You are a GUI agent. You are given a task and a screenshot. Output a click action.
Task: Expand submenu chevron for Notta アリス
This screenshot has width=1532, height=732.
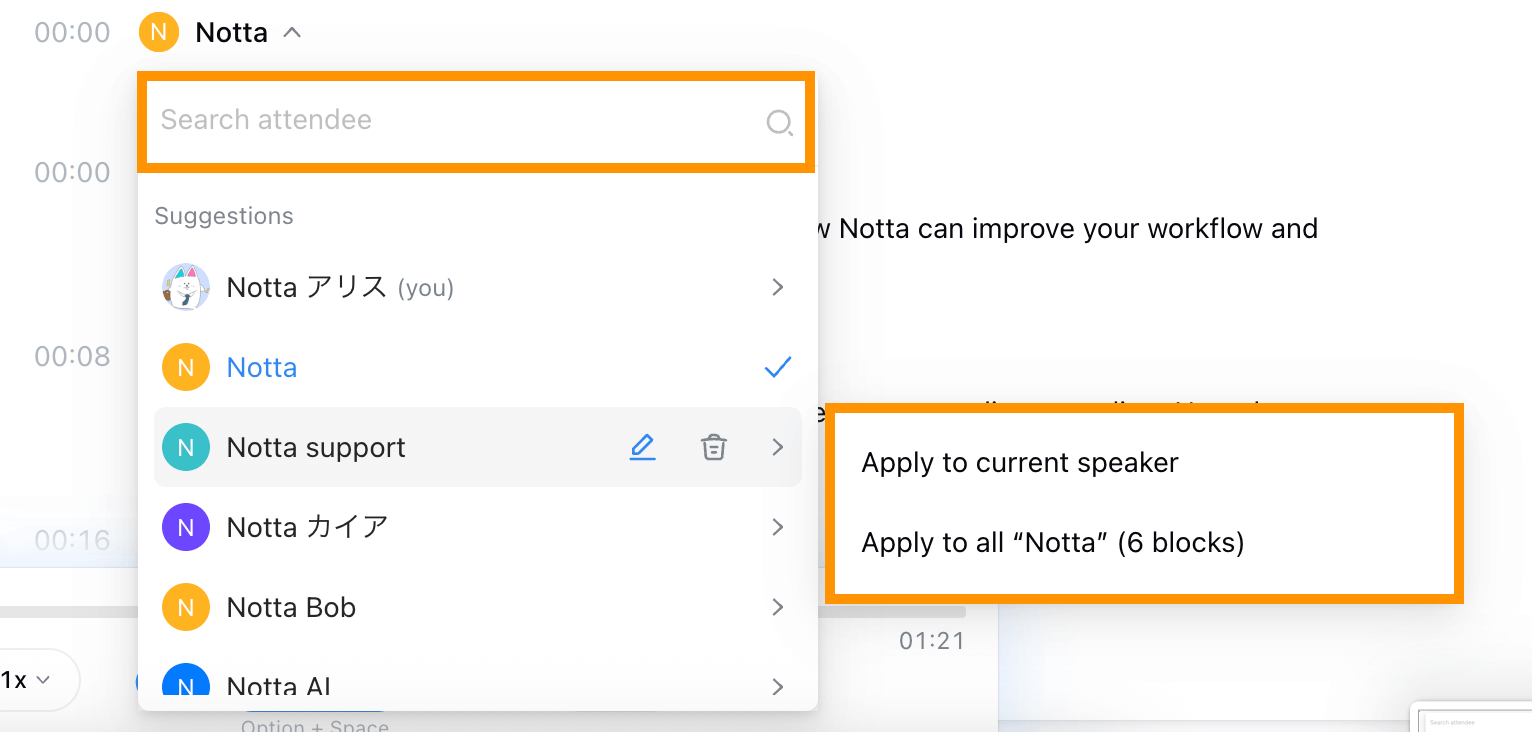click(778, 287)
